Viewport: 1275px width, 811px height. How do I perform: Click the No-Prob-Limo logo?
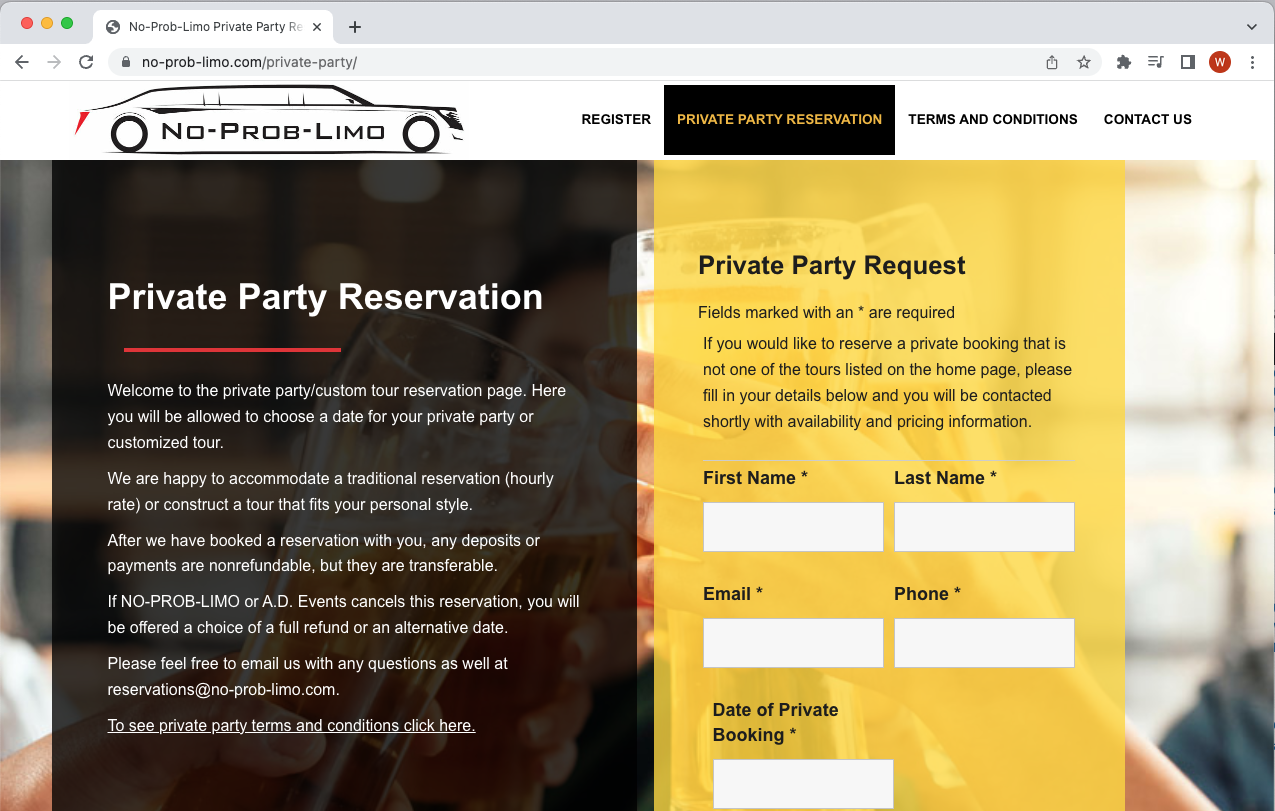point(270,120)
